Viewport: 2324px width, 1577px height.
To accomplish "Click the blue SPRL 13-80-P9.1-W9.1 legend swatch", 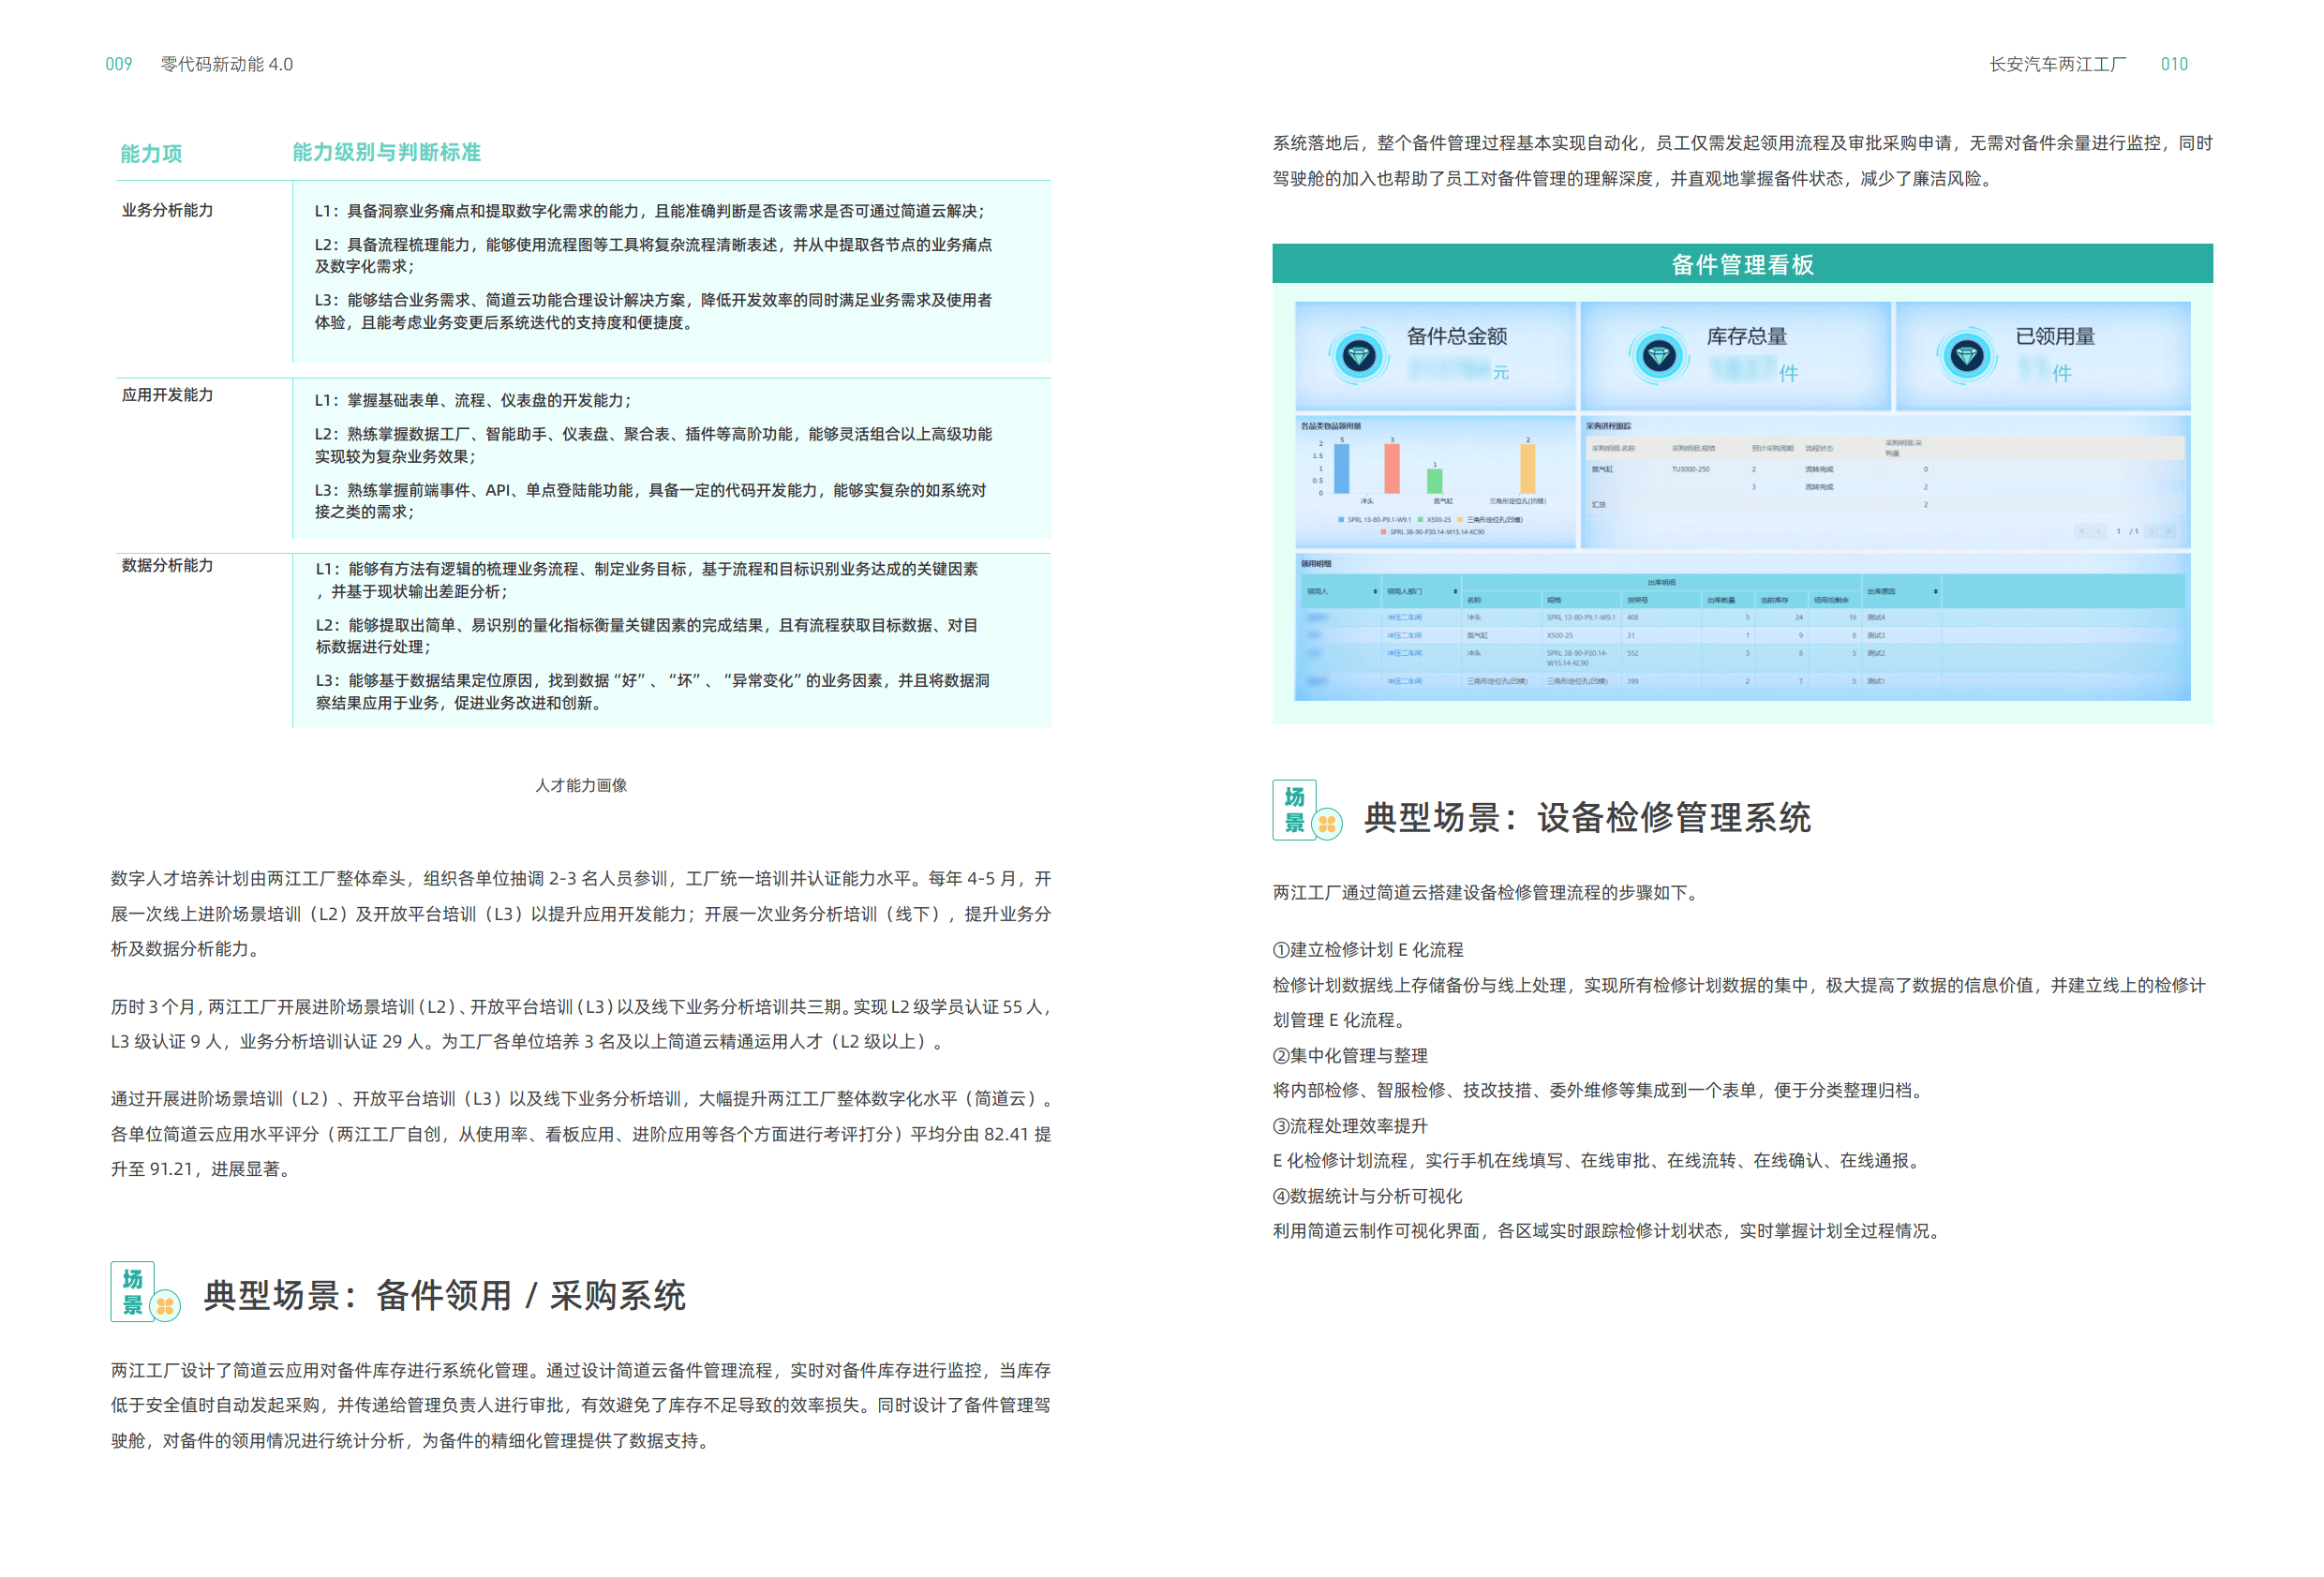I will click(x=1341, y=518).
